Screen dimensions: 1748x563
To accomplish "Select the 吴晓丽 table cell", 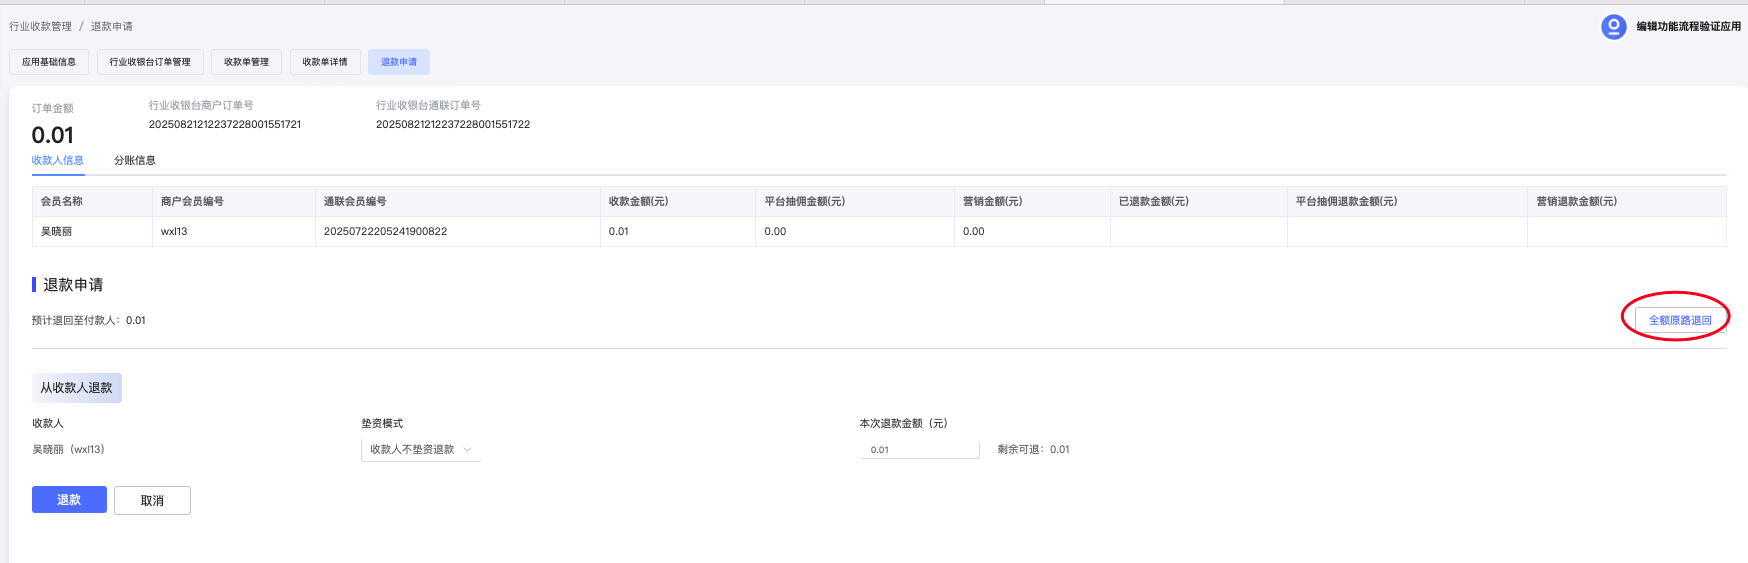I will 57,231.
